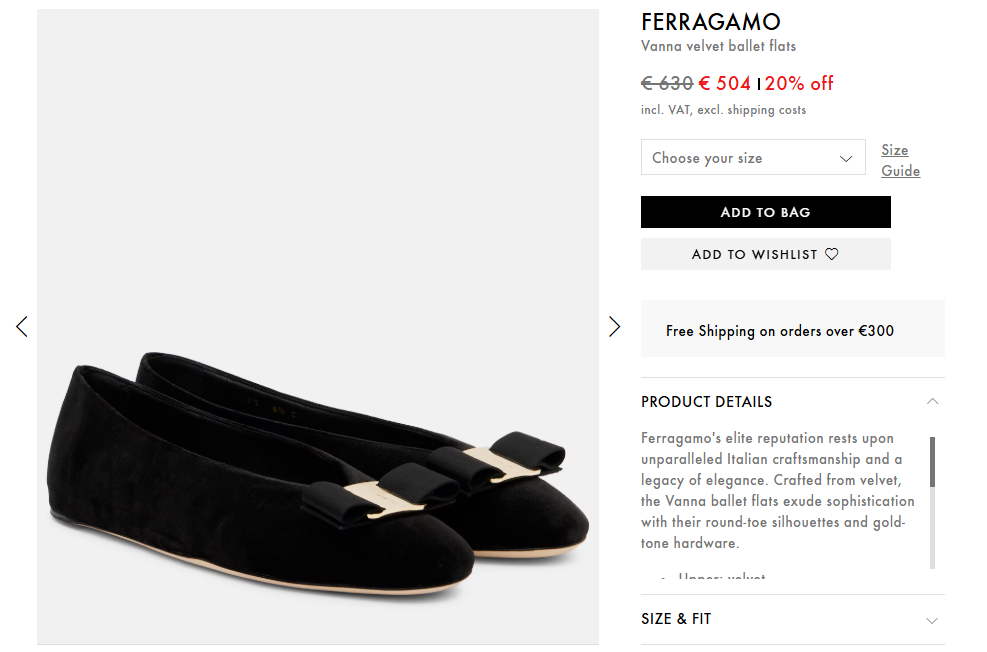This screenshot has height=652, width=987.
Task: Open the Choose your size dropdown
Action: (x=752, y=158)
